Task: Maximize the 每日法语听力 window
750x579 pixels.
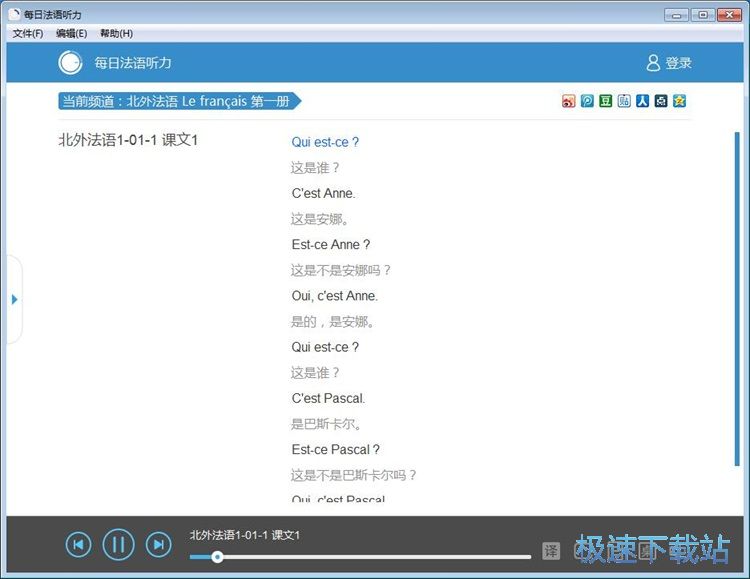Action: [703, 15]
